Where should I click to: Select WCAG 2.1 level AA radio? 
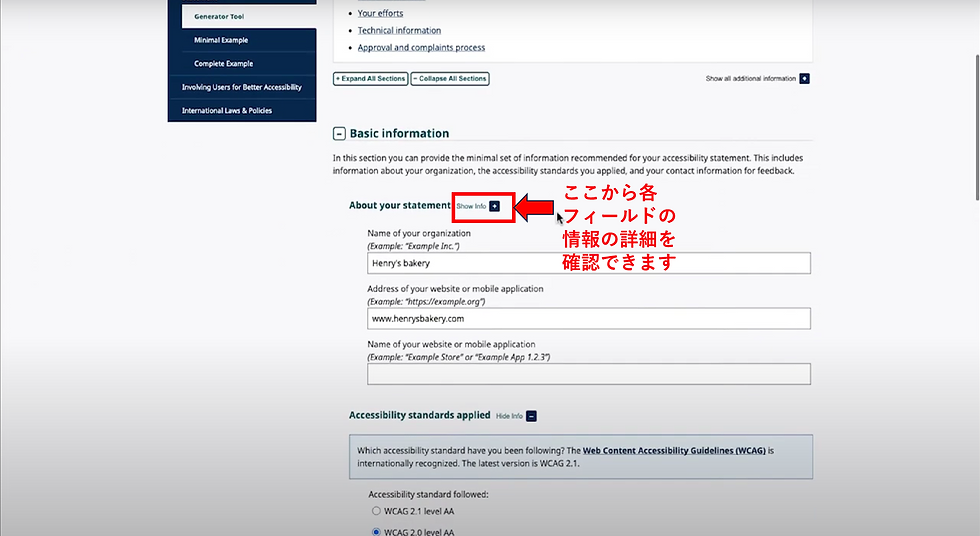(x=376, y=511)
